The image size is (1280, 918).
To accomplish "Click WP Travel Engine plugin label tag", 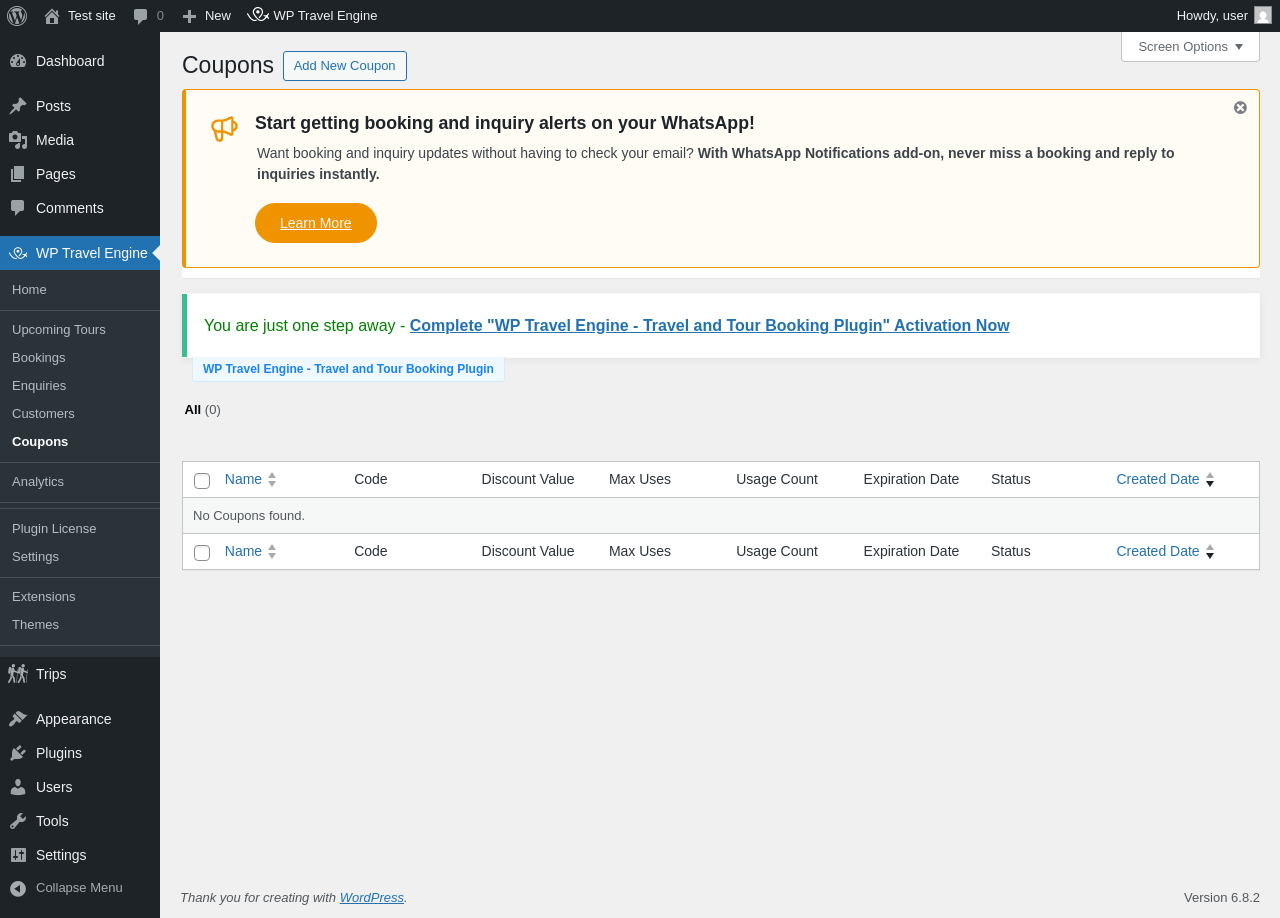I will coord(348,369).
